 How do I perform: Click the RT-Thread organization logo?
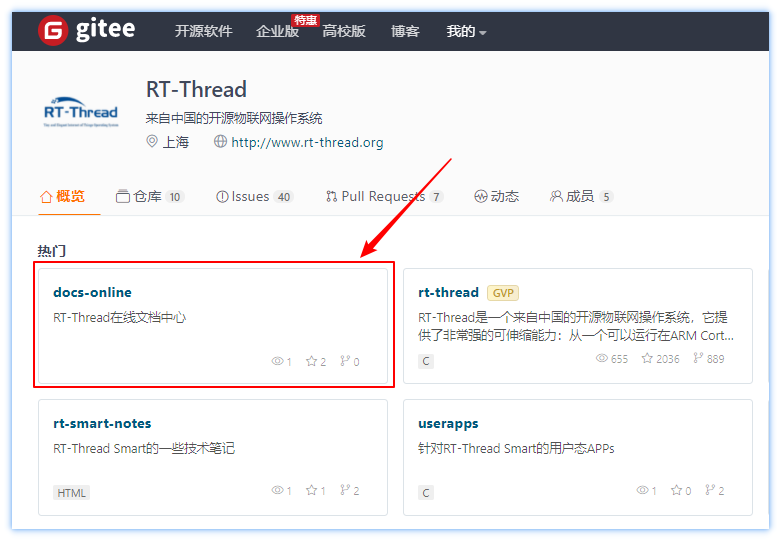[x=81, y=112]
